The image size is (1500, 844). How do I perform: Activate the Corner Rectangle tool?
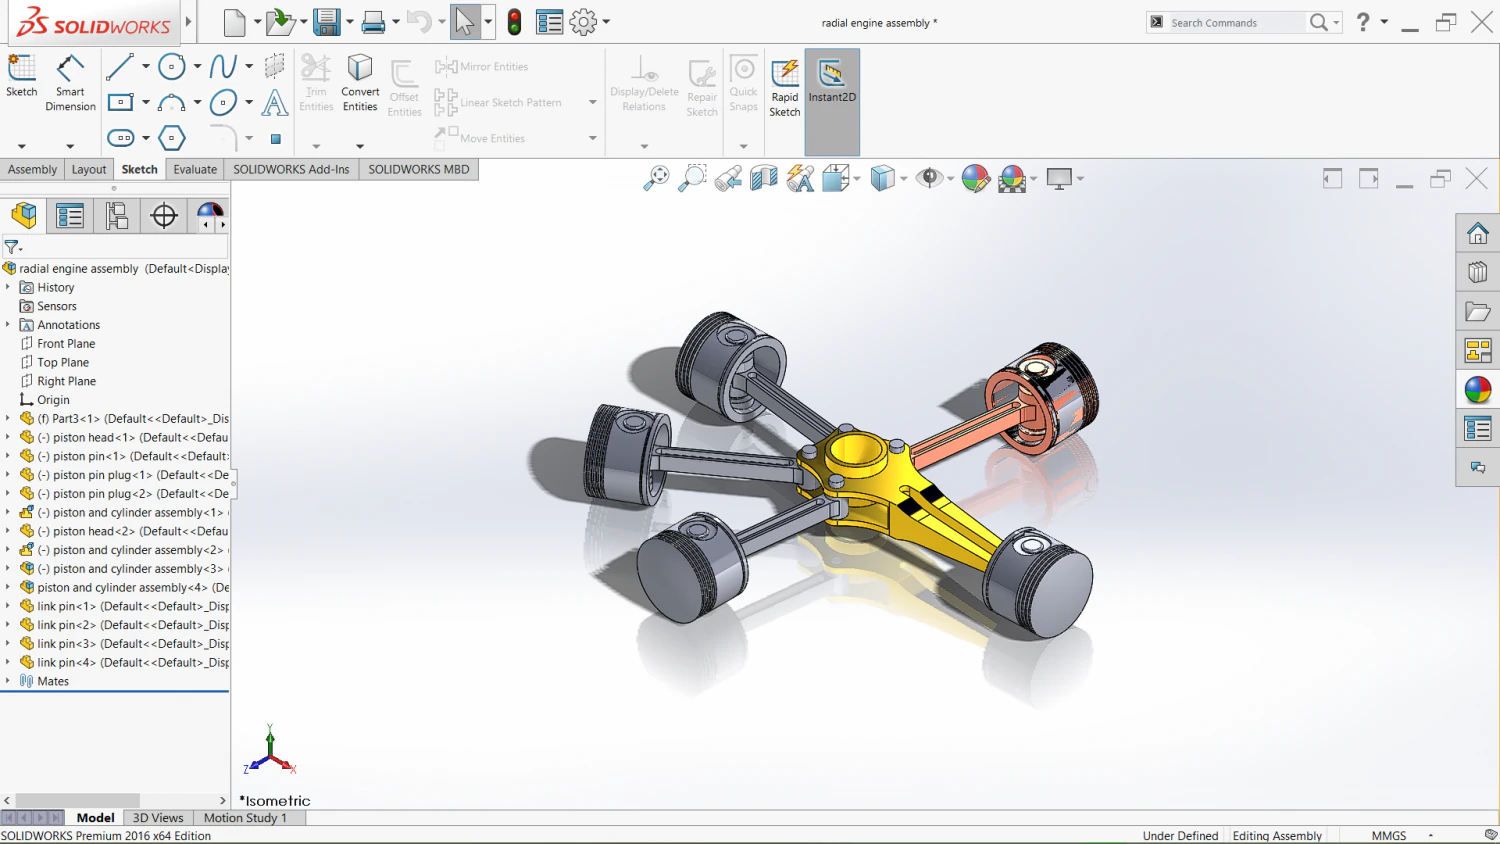pyautogui.click(x=120, y=102)
